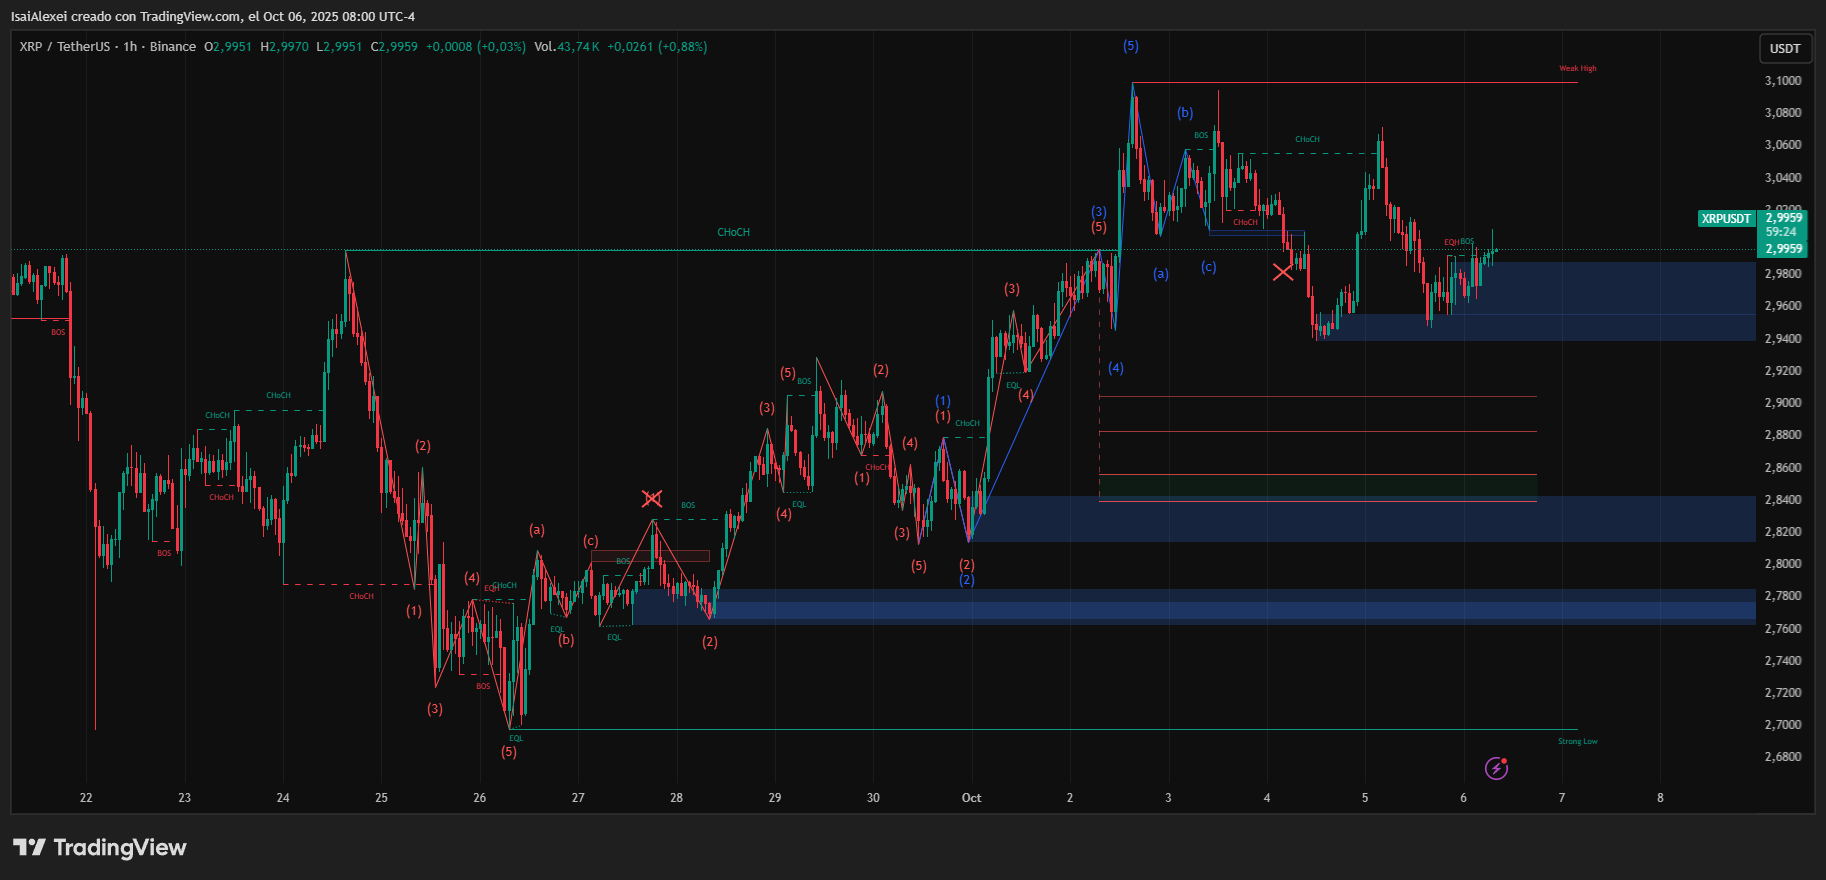This screenshot has width=1826, height=880.
Task: Click the TradingView logo at the bottom
Action: pyautogui.click(x=100, y=848)
